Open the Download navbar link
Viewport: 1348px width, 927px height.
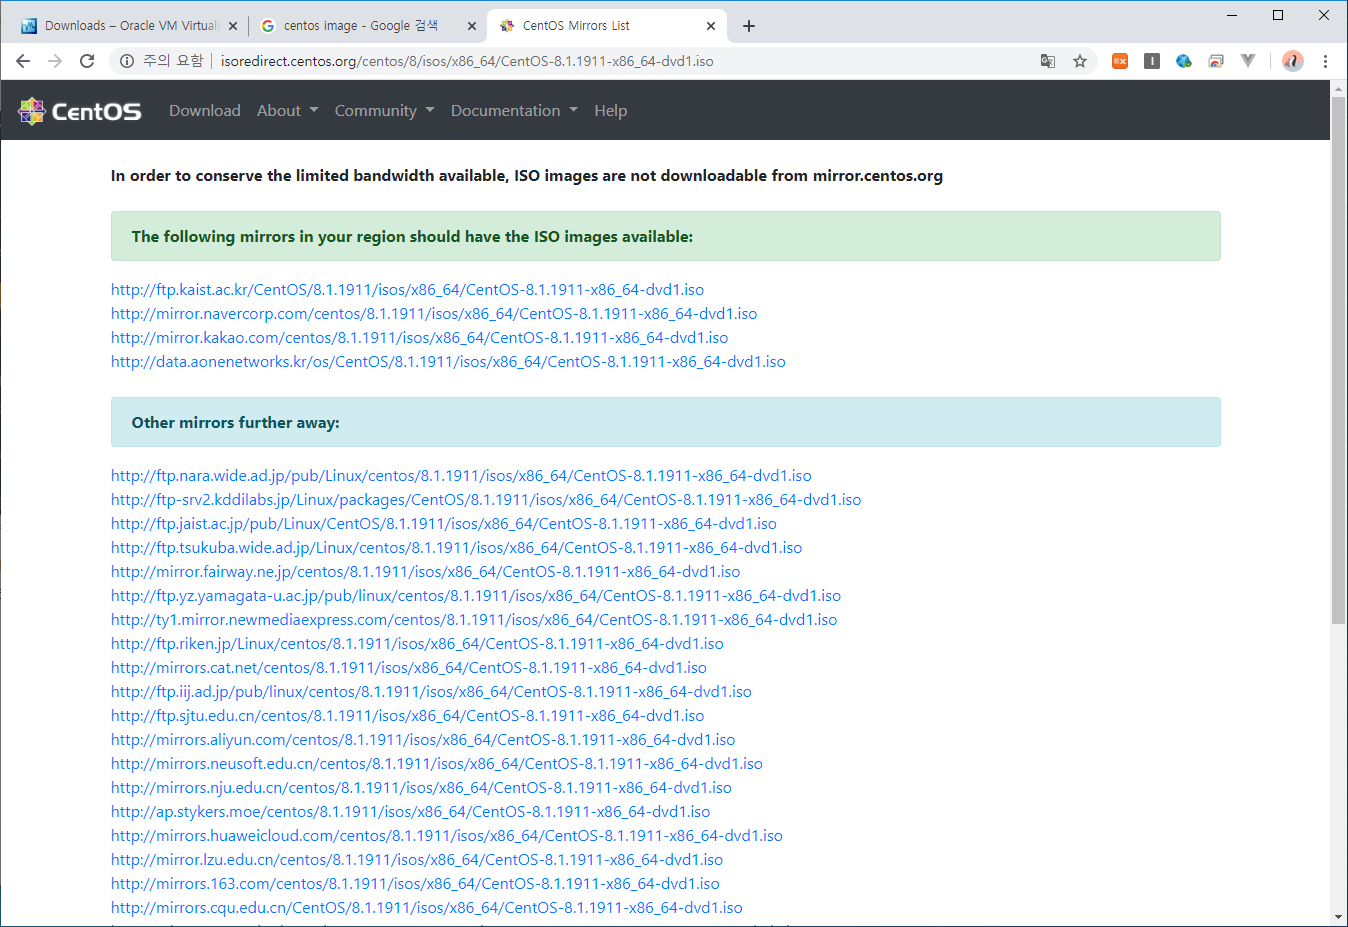tap(205, 111)
